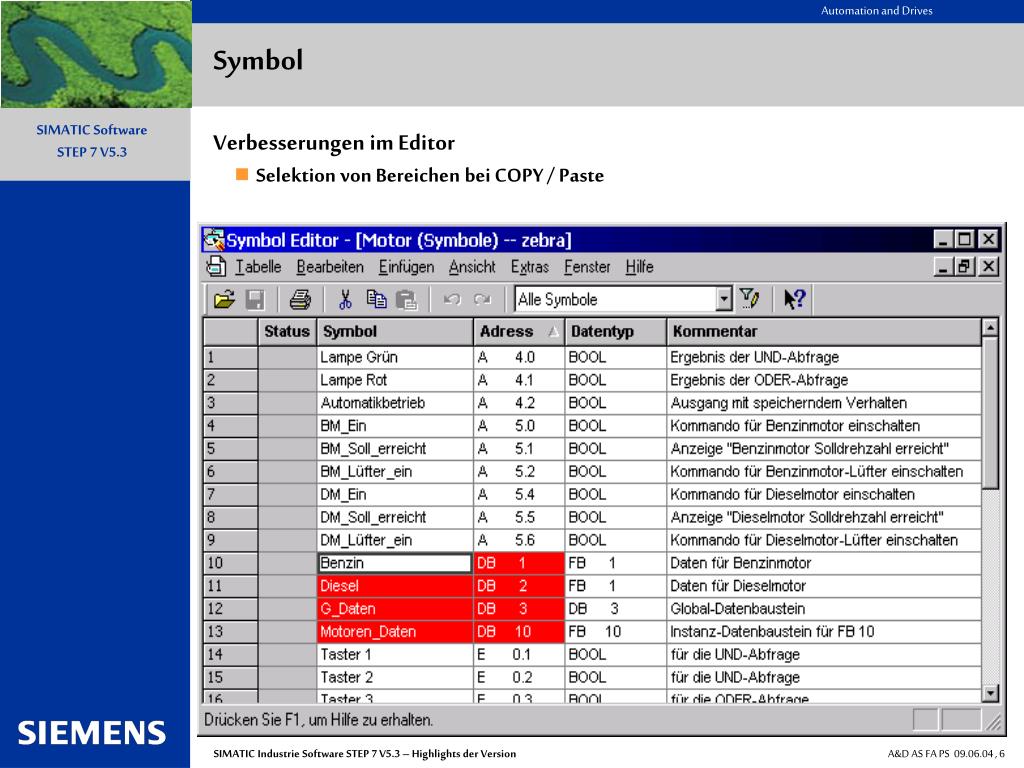Click the Taster 2 symbol cell
The height and width of the screenshot is (768, 1024).
pos(394,677)
